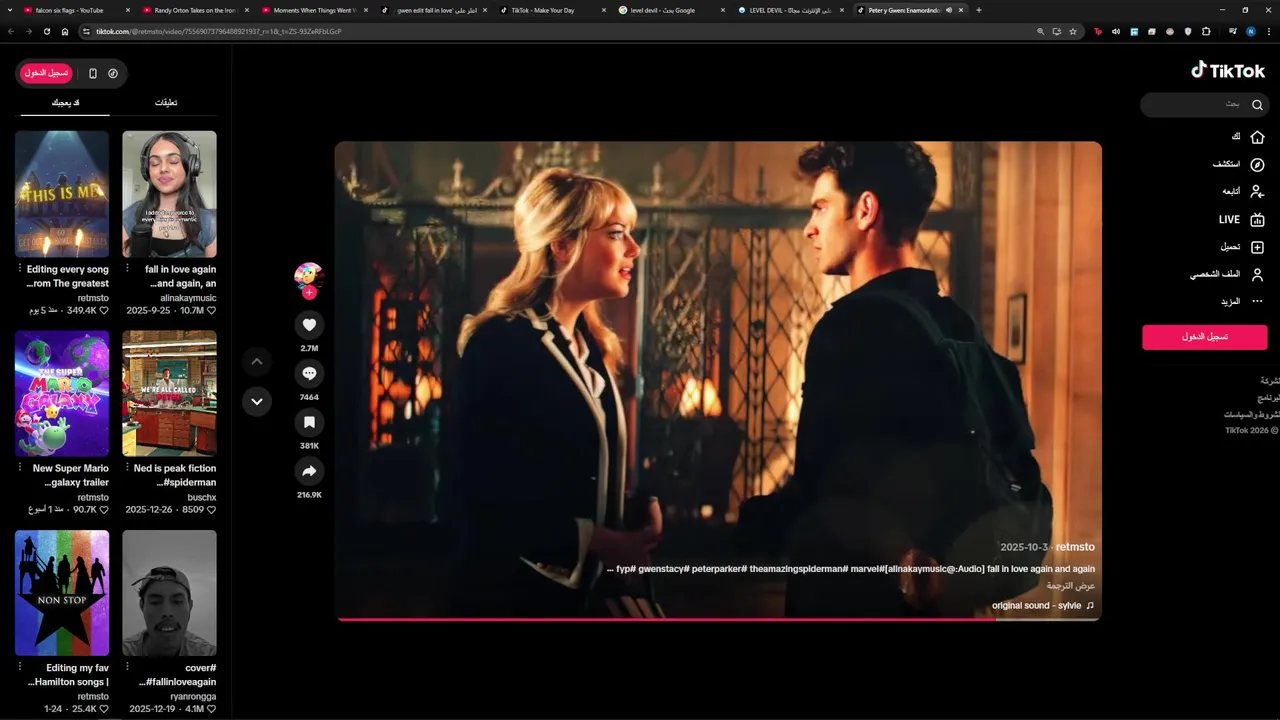The image size is (1280, 720).
Task: Open the creator's profile avatar
Action: coord(309,277)
